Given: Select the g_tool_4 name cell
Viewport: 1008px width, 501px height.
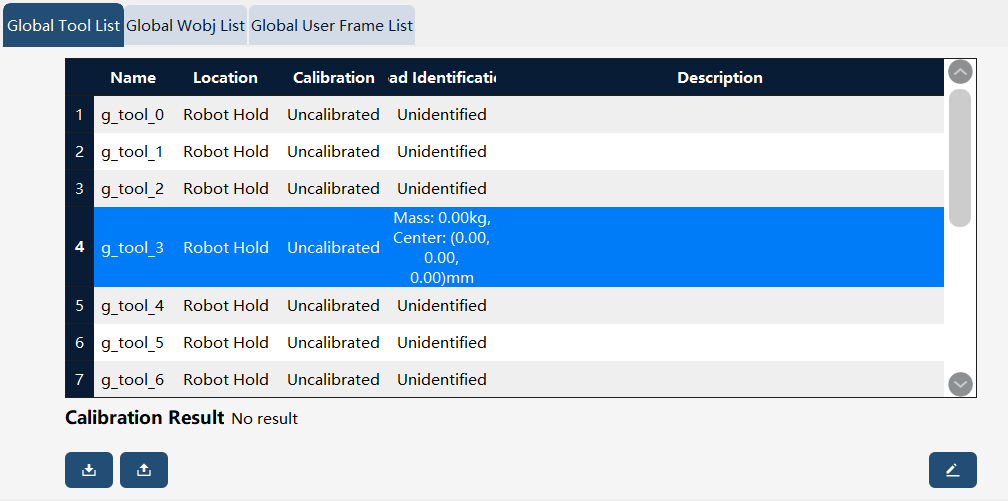Looking at the screenshot, I should 132,305.
